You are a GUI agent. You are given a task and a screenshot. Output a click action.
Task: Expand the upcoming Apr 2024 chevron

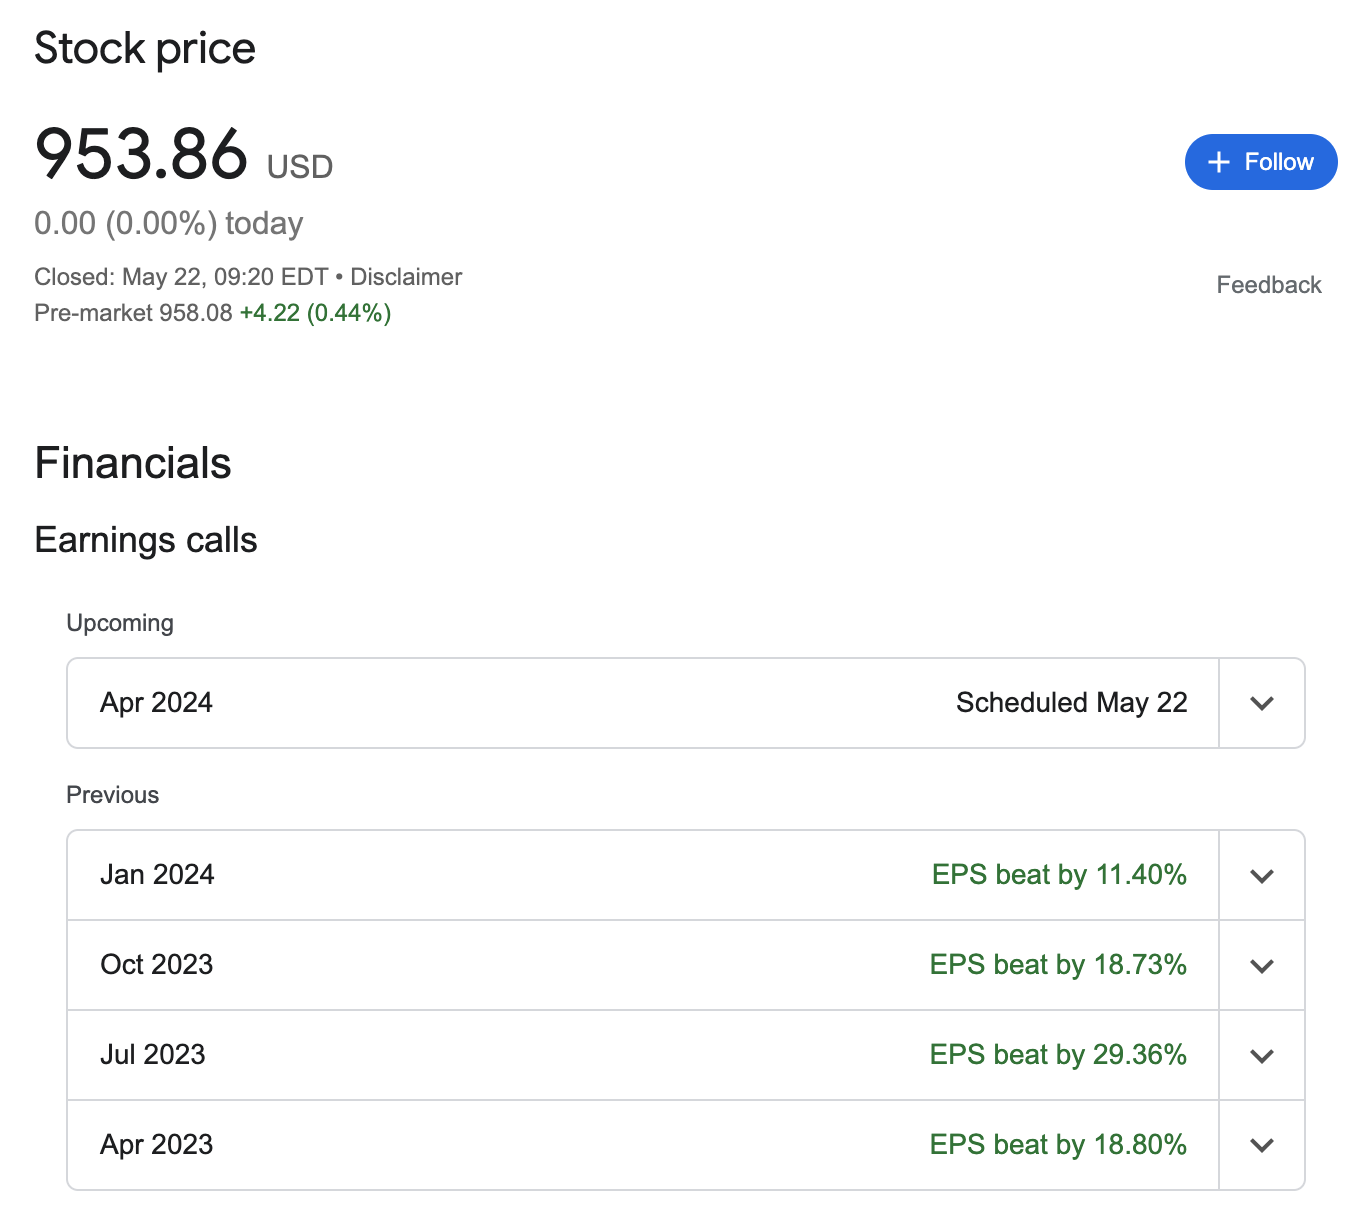coord(1261,703)
